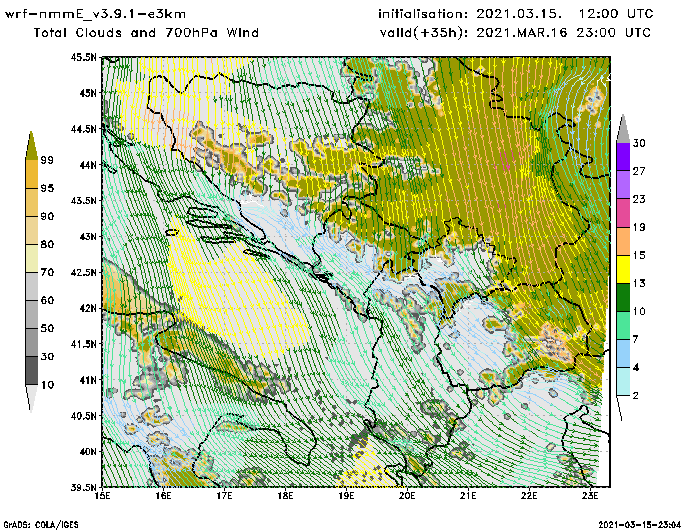
Task: Pick the light gray 60–70 cloud swatch
Action: point(32,286)
